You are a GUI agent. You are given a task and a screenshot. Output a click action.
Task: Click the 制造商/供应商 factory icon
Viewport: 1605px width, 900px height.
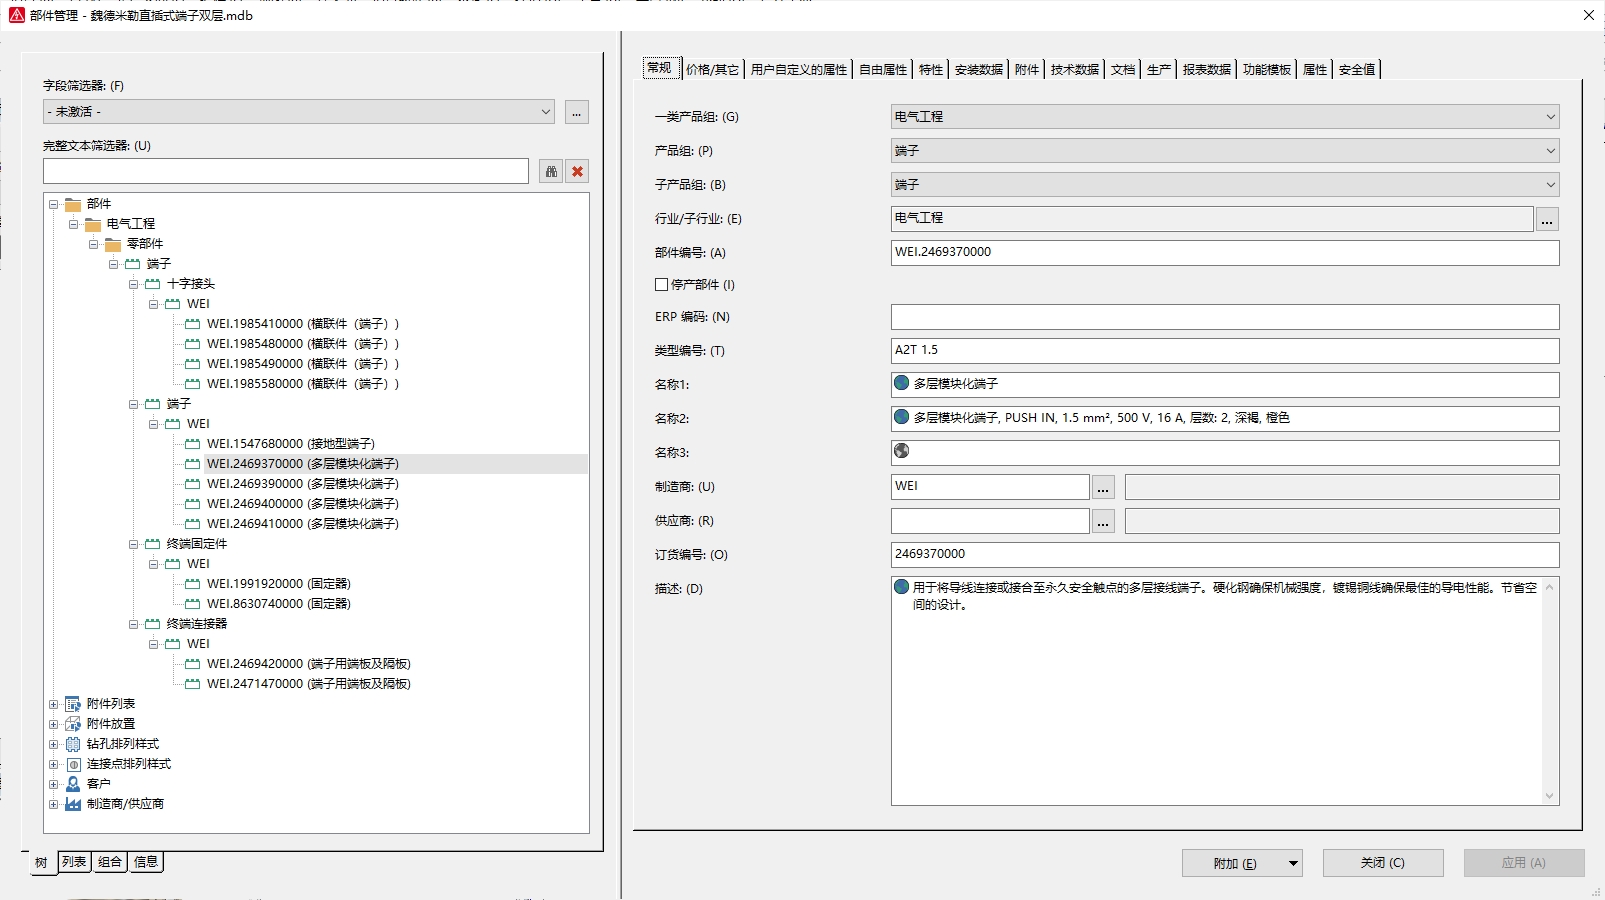(73, 804)
